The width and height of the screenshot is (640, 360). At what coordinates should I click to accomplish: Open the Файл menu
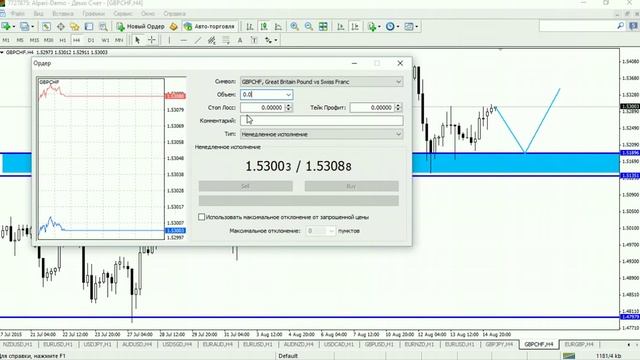pyautogui.click(x=18, y=13)
